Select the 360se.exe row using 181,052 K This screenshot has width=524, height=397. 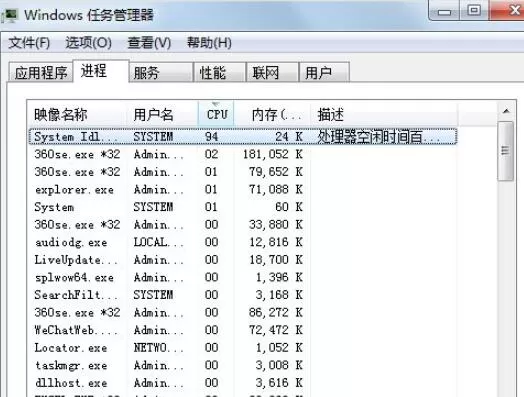tap(243, 154)
